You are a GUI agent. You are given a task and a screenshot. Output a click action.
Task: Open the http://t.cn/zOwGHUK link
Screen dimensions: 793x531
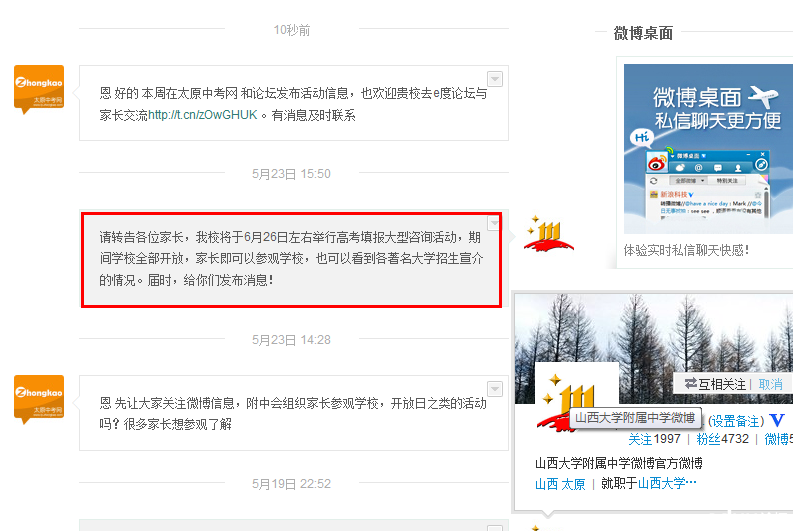pos(203,115)
